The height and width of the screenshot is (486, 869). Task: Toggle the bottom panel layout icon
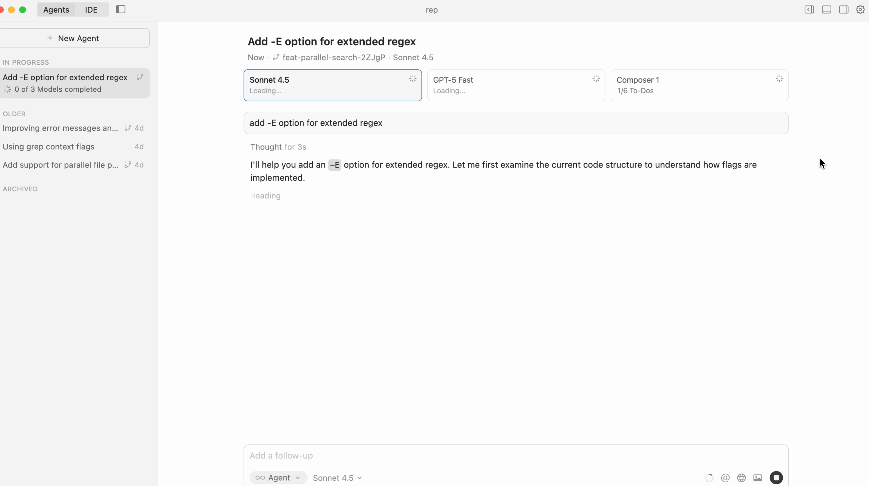826,9
